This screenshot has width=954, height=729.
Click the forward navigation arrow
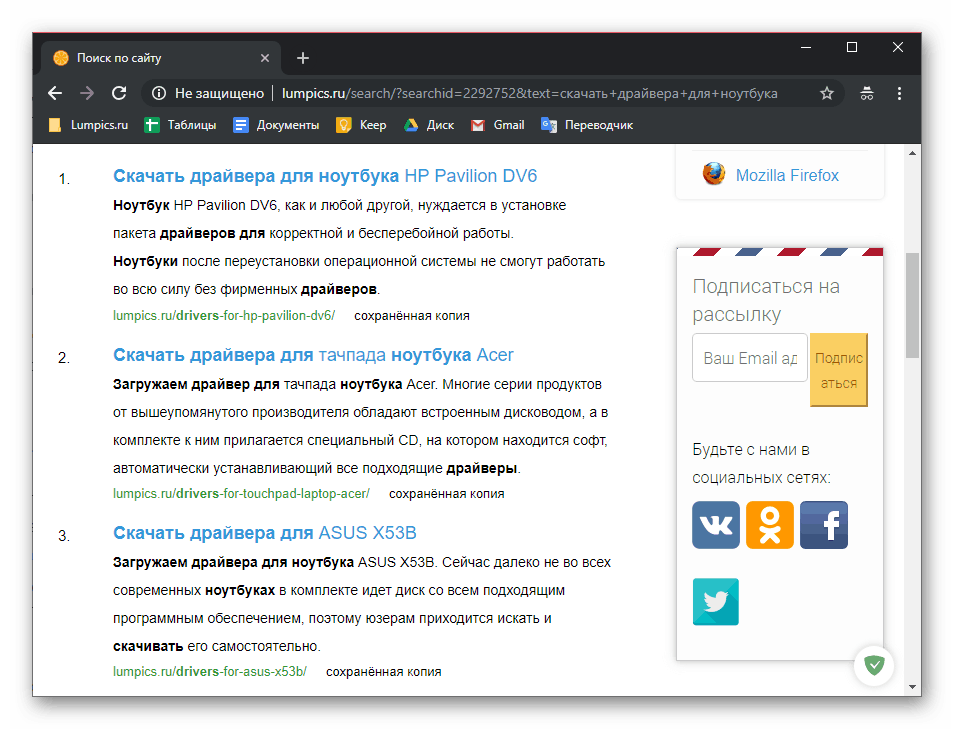click(x=87, y=93)
